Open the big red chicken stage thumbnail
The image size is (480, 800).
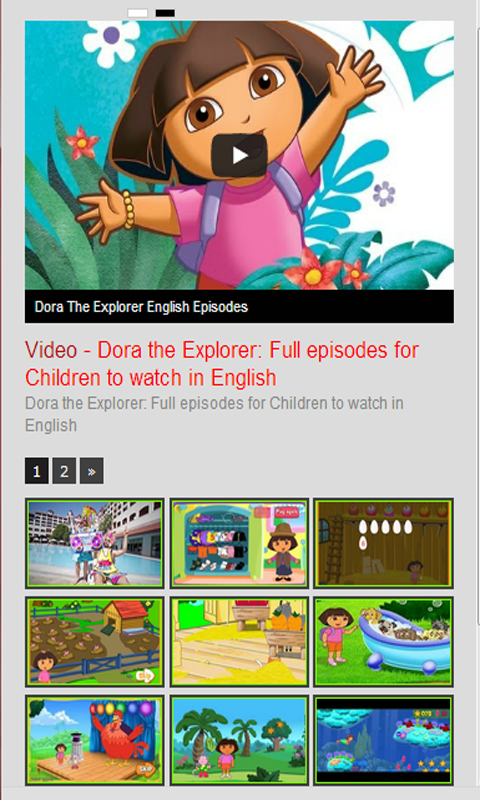[95, 740]
